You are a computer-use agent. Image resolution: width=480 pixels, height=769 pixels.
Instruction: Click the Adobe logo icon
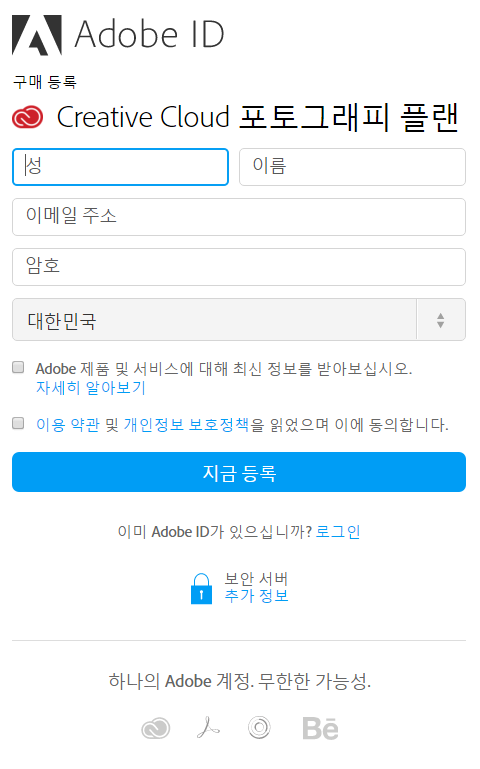tap(37, 35)
